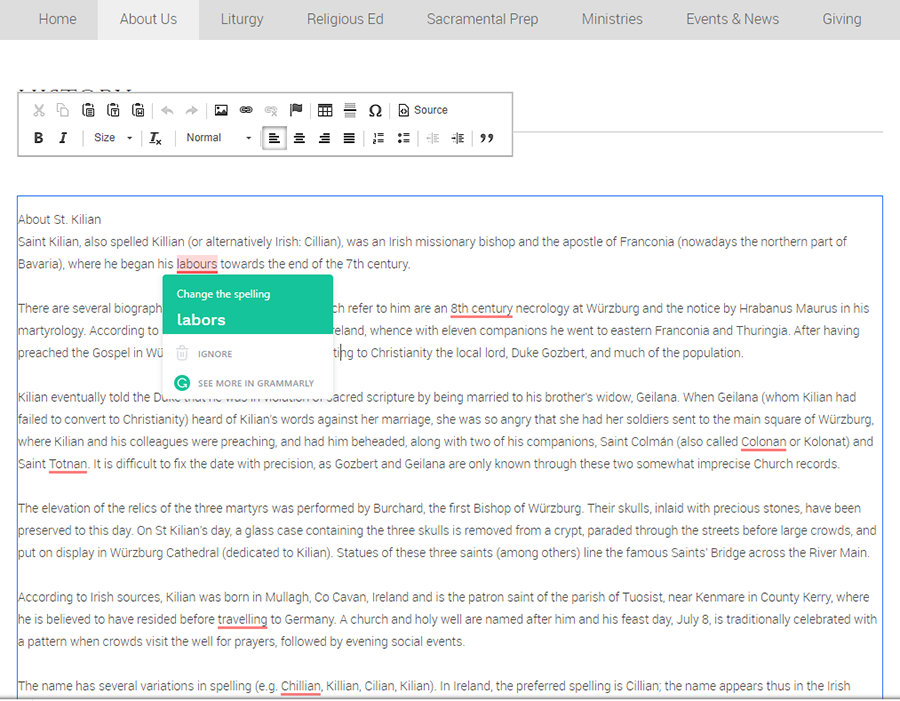Insert a special character
The width and height of the screenshot is (900, 701).
[375, 110]
